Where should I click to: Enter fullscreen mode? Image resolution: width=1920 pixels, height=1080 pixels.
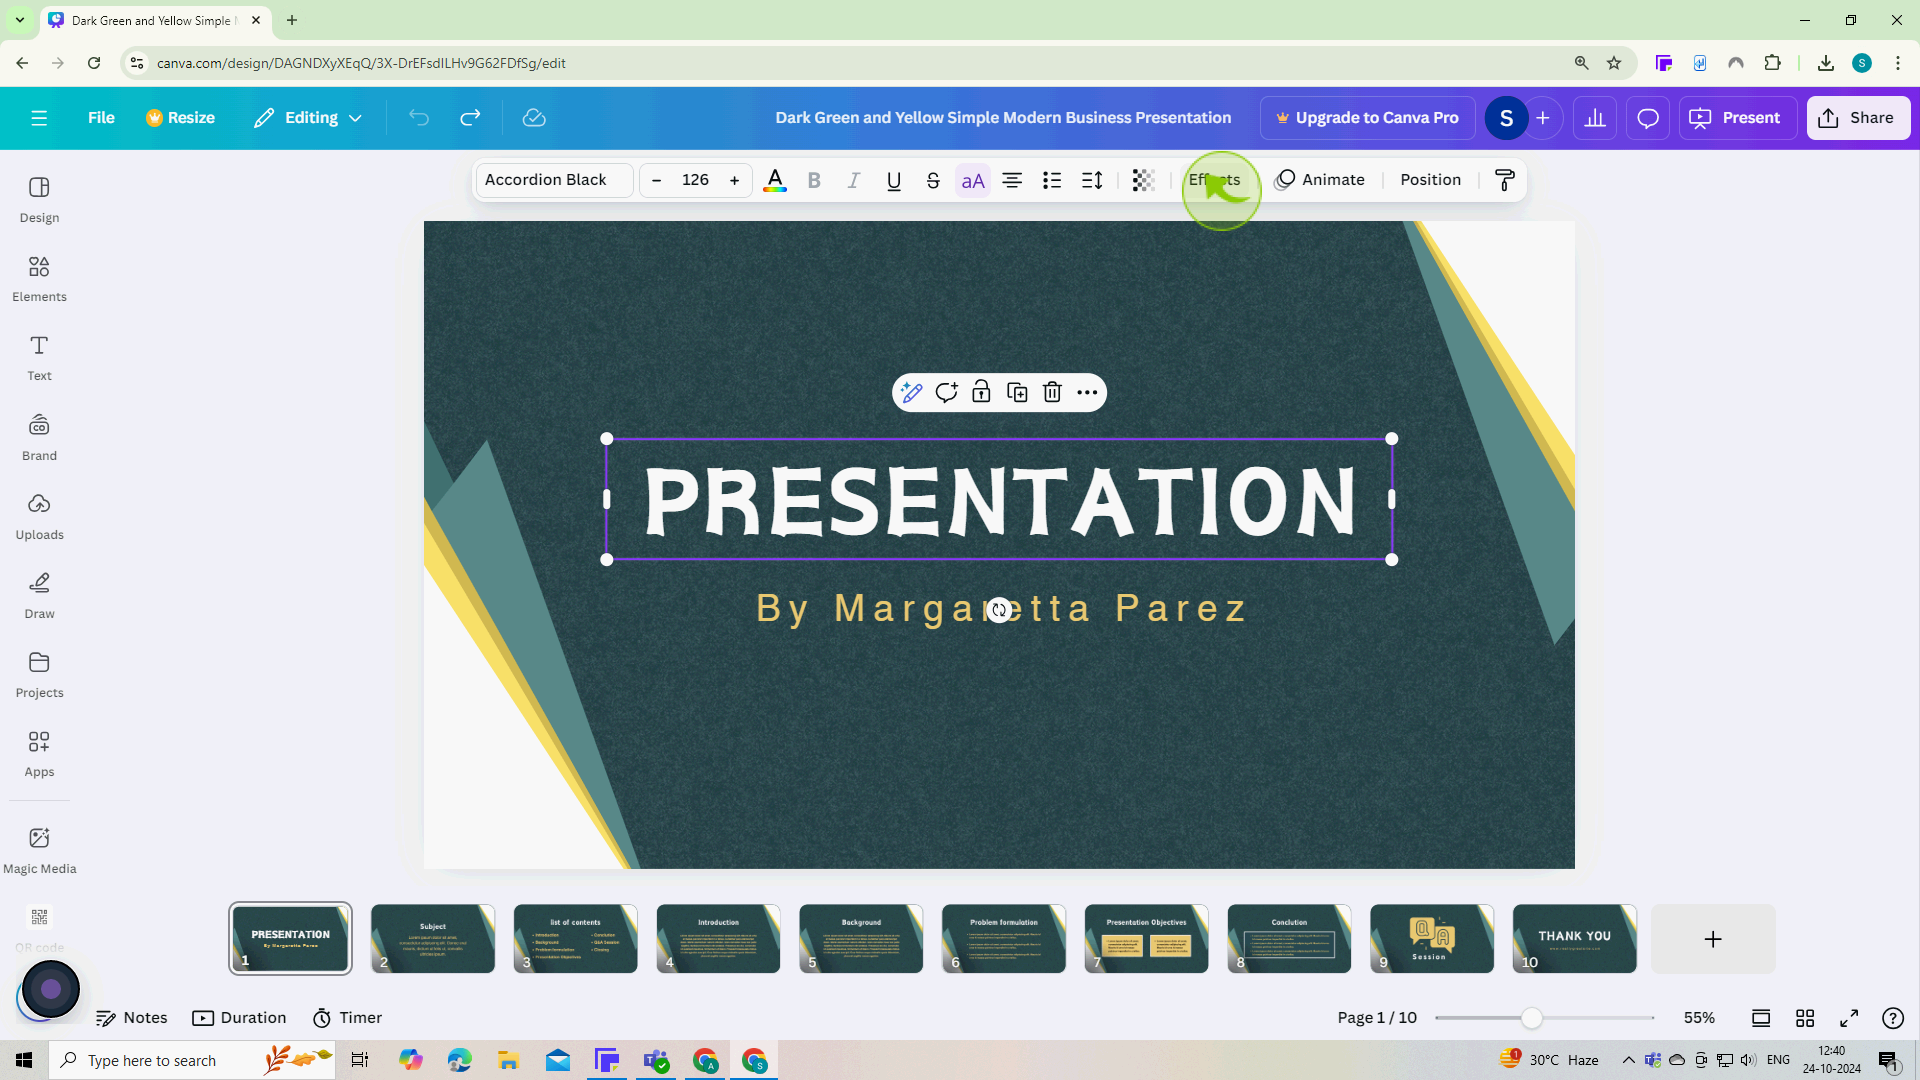[x=1849, y=1018]
